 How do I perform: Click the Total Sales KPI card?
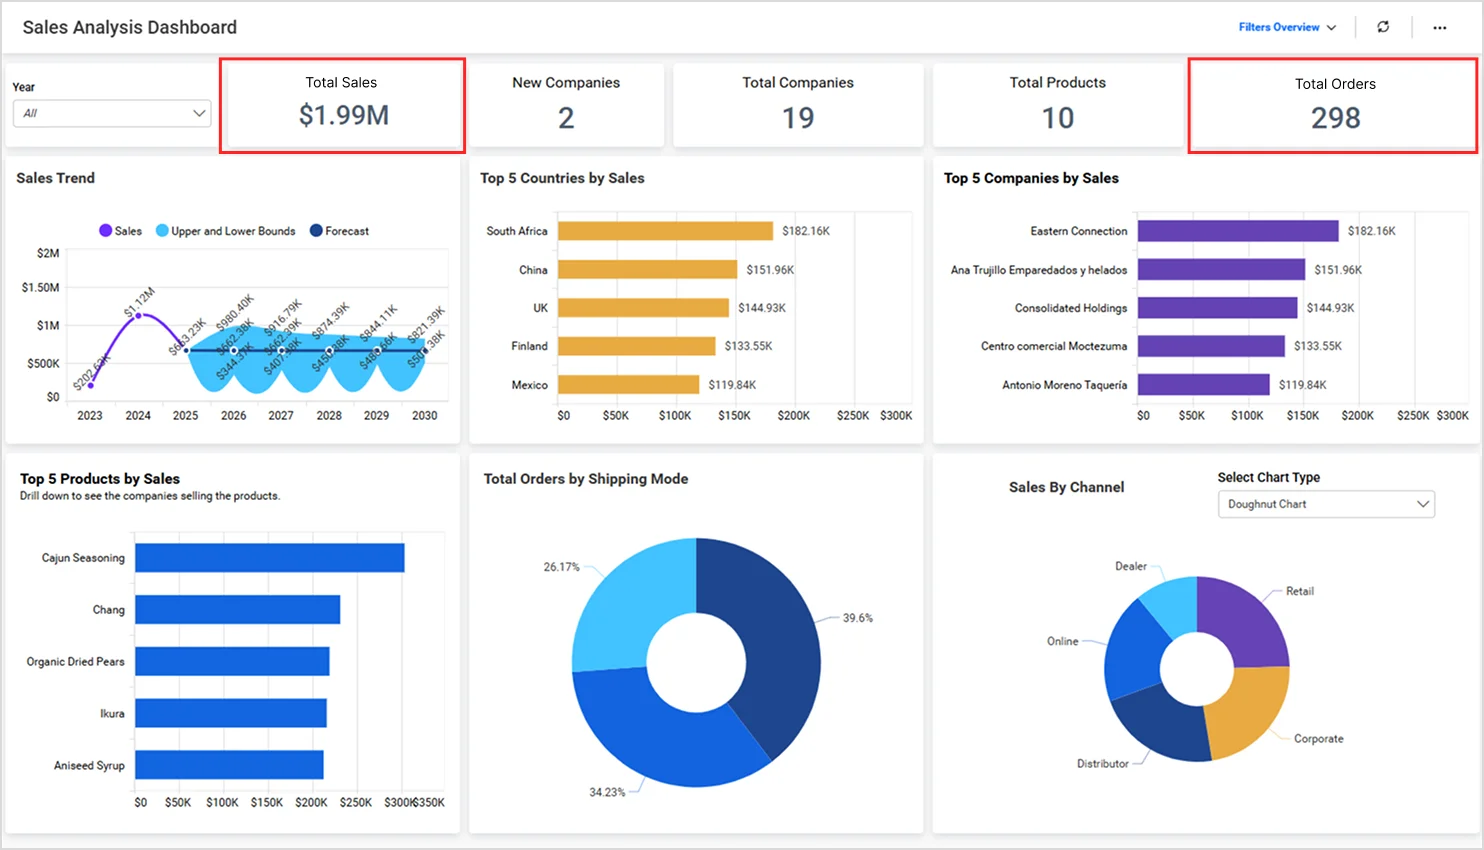(x=342, y=104)
